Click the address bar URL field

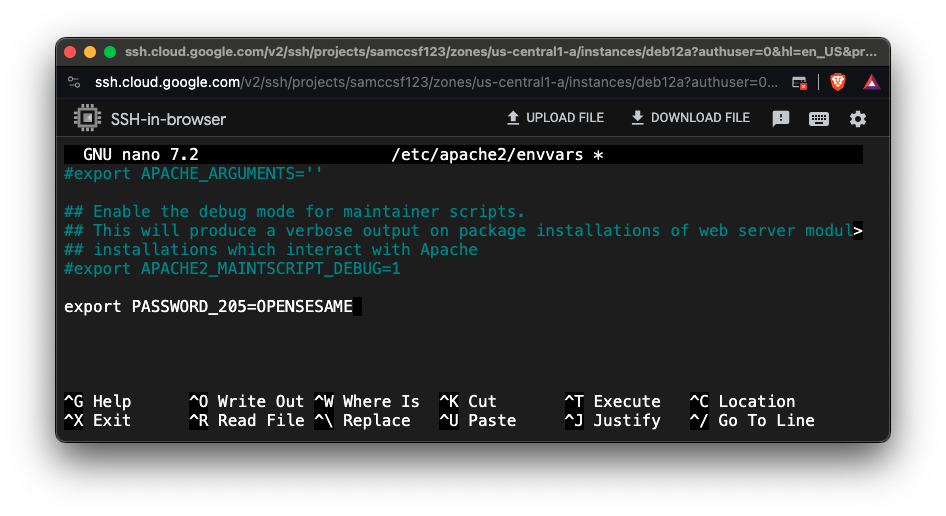pos(430,82)
